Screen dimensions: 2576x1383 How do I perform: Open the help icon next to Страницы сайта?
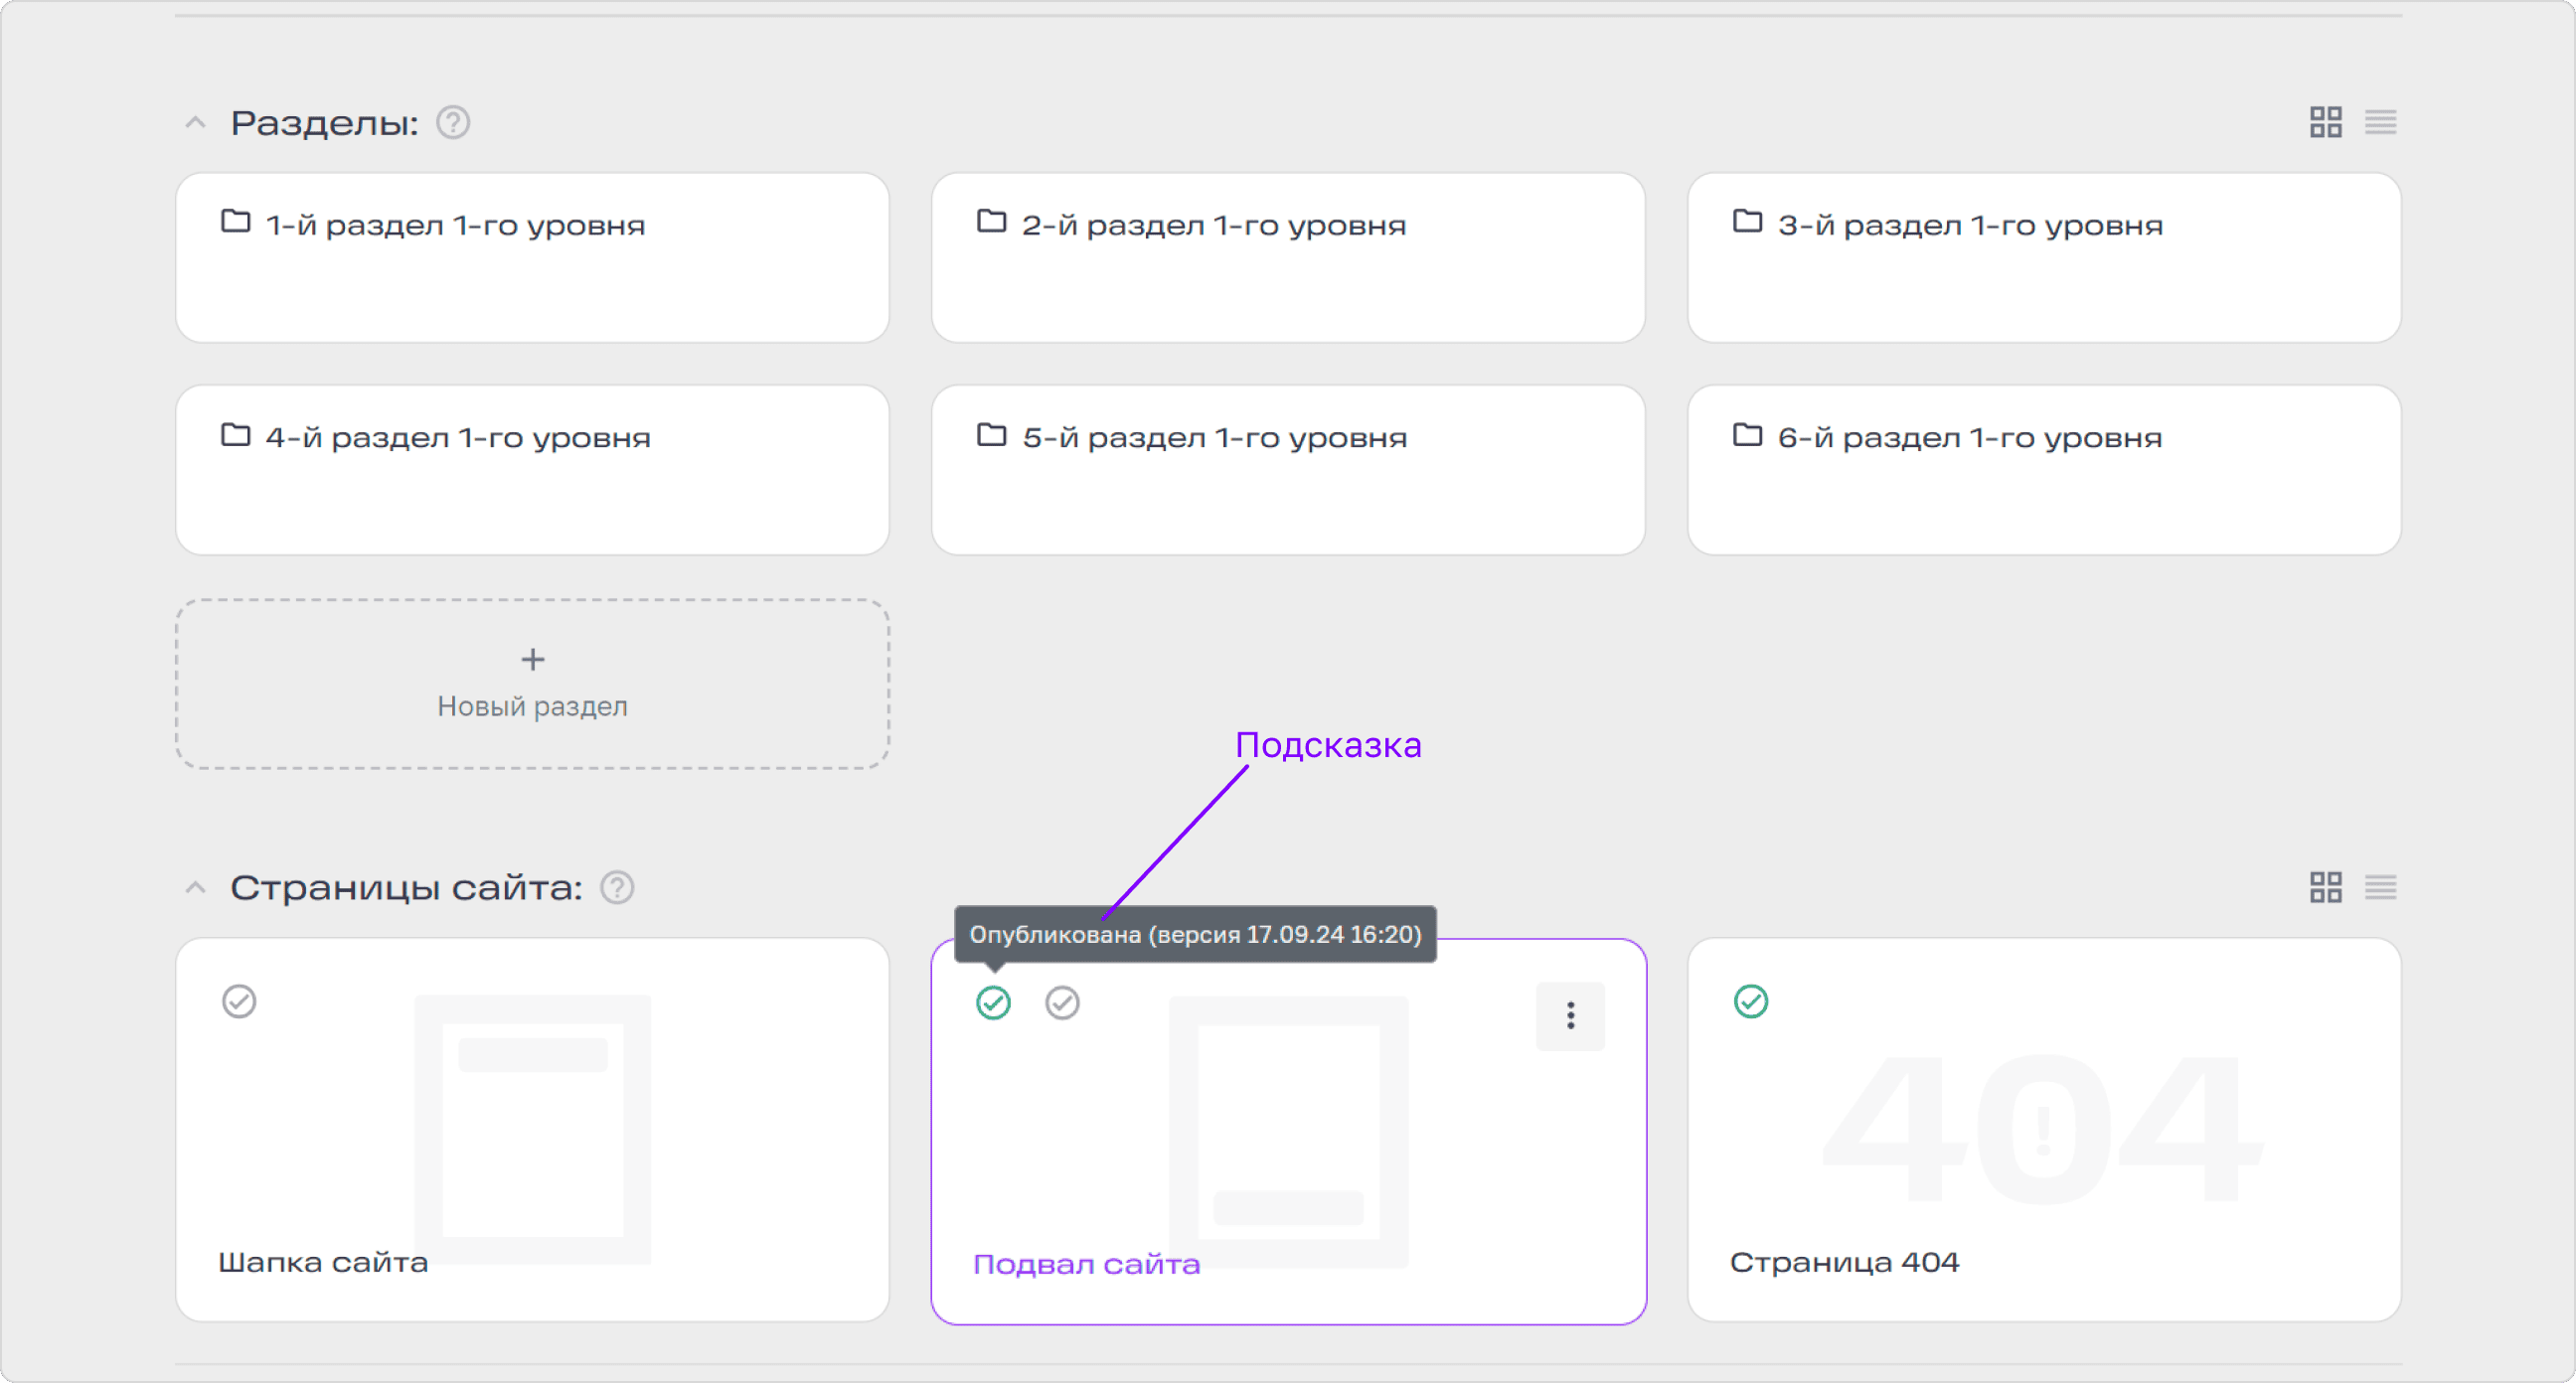[617, 887]
